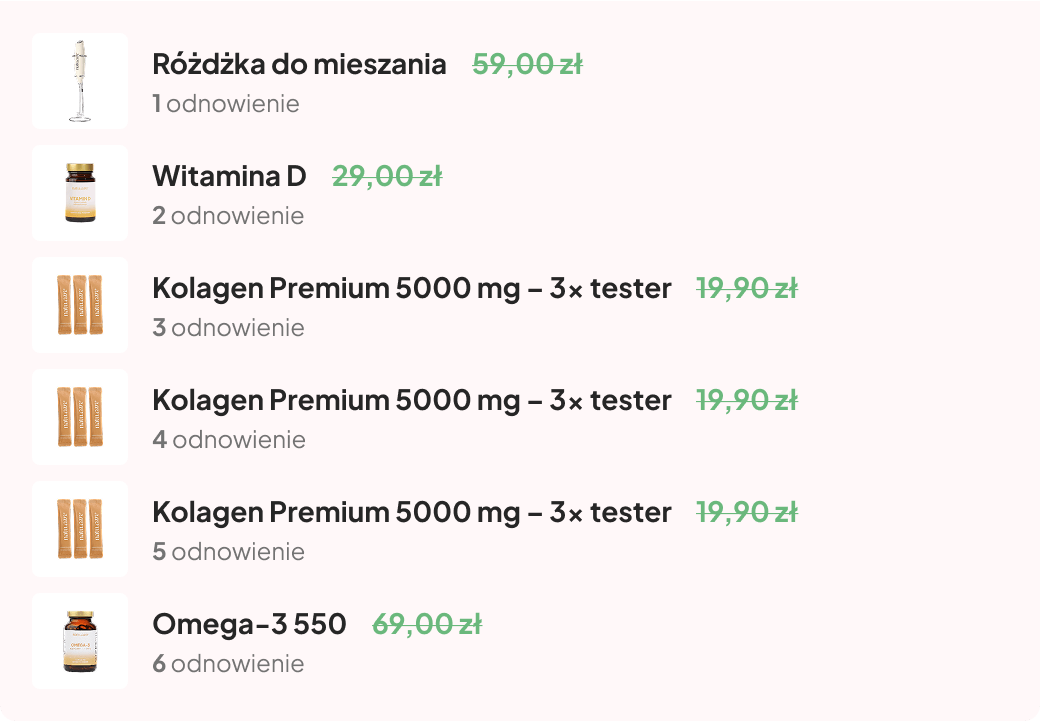Open the Różdżka do mieszania product title
The height and width of the screenshot is (721, 1040).
[x=299, y=64]
